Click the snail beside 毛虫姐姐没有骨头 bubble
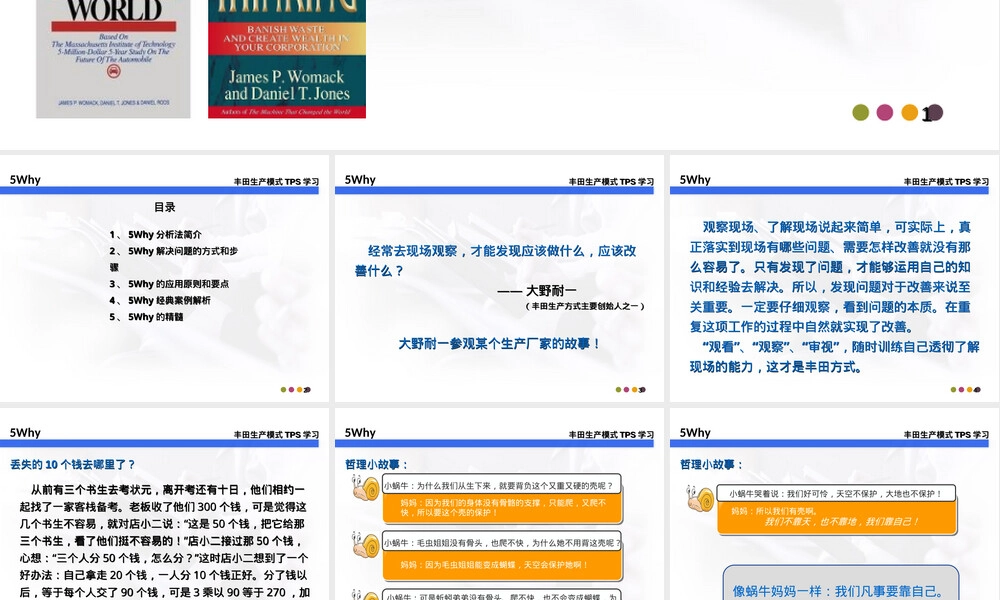 (365, 546)
